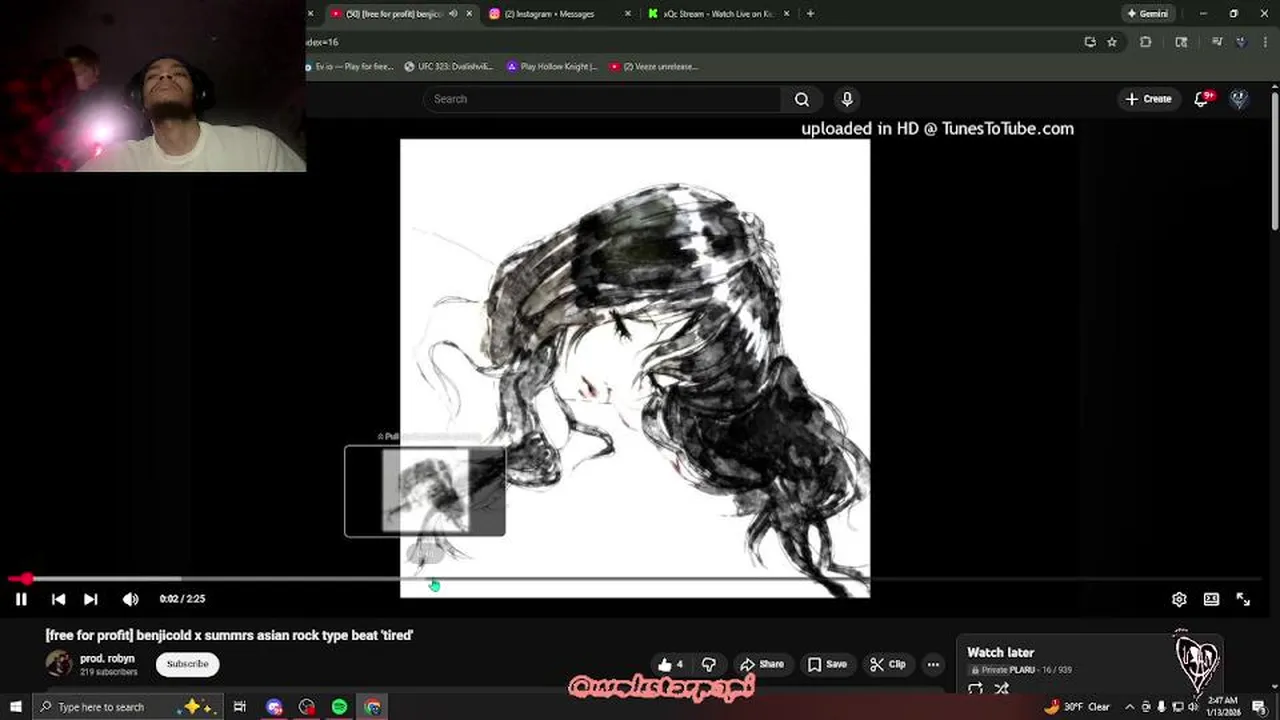Screen dimensions: 1280x720
Task: Open Chrome from the taskbar
Action: 372,707
